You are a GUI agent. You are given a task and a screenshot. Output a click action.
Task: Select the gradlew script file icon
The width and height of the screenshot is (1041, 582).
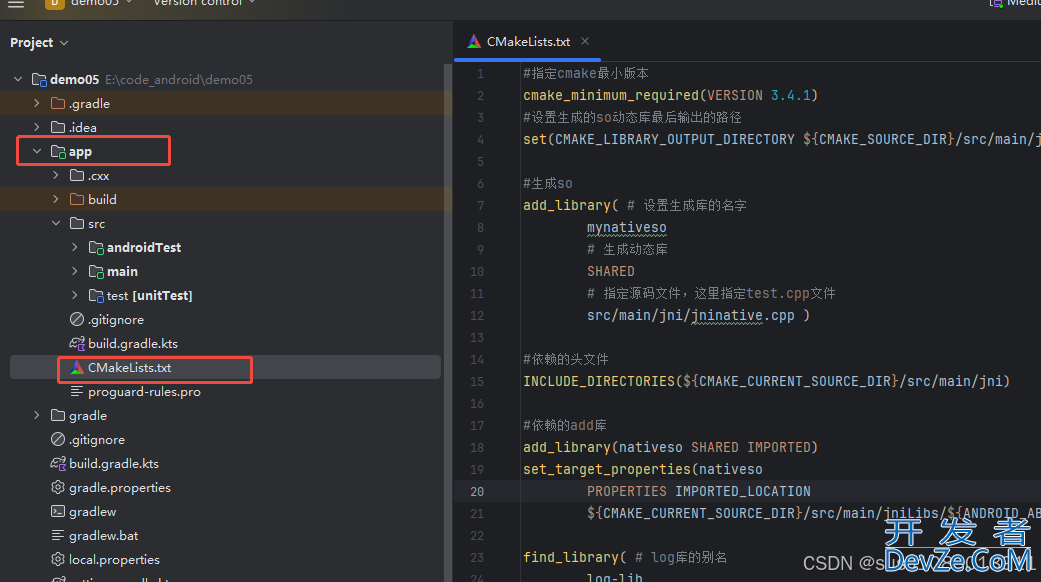(58, 512)
